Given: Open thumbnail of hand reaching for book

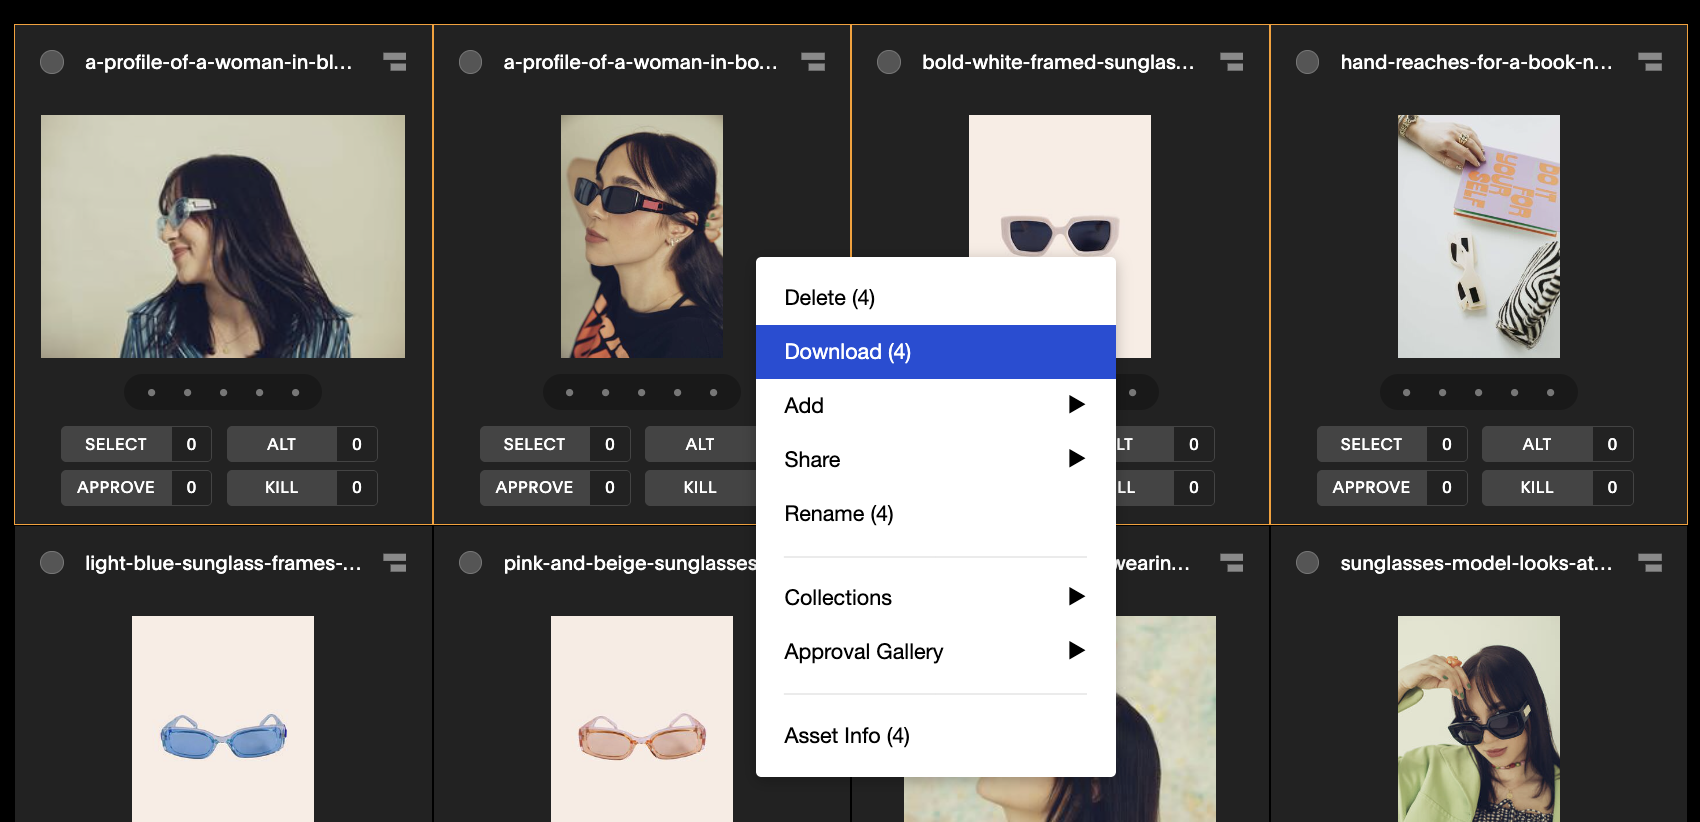Looking at the screenshot, I should pos(1478,236).
